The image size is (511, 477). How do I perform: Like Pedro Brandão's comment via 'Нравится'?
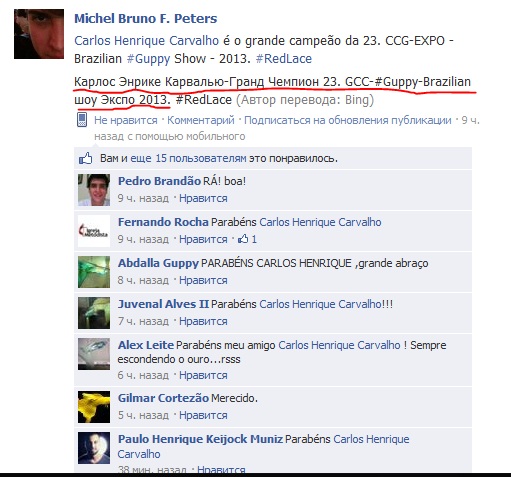point(203,198)
